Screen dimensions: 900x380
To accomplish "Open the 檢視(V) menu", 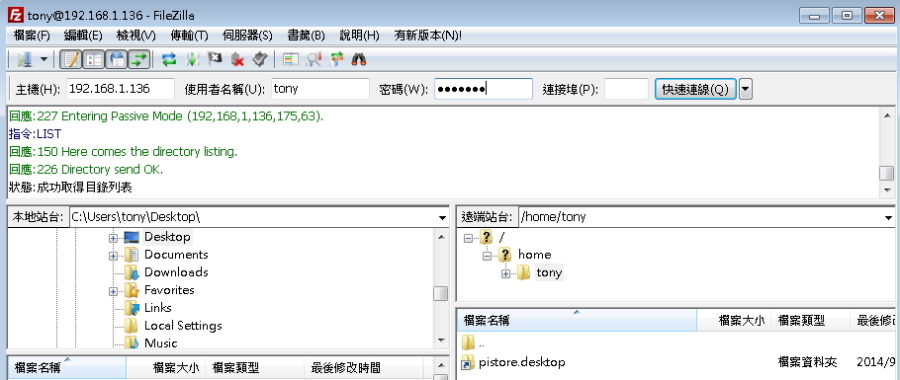I will 136,36.
